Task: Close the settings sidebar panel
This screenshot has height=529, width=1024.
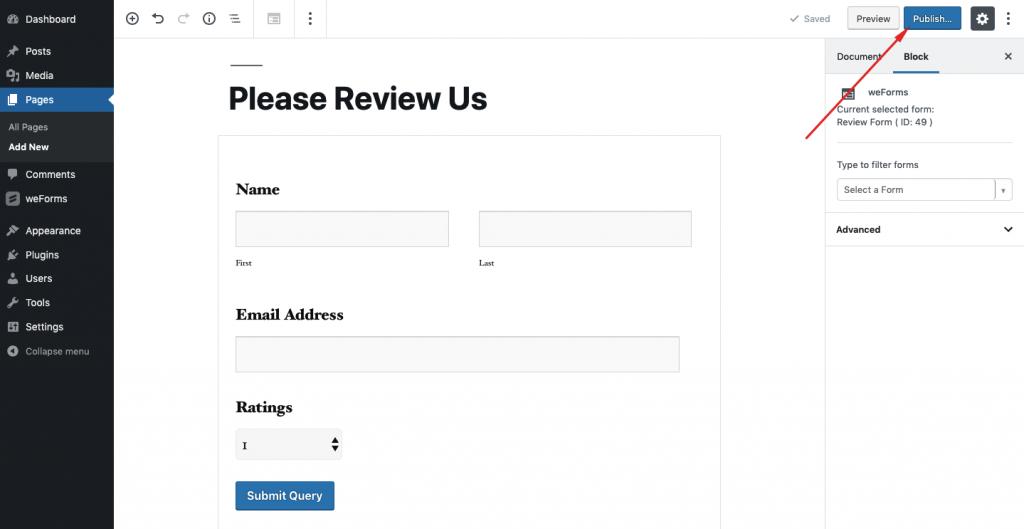Action: point(1007,57)
